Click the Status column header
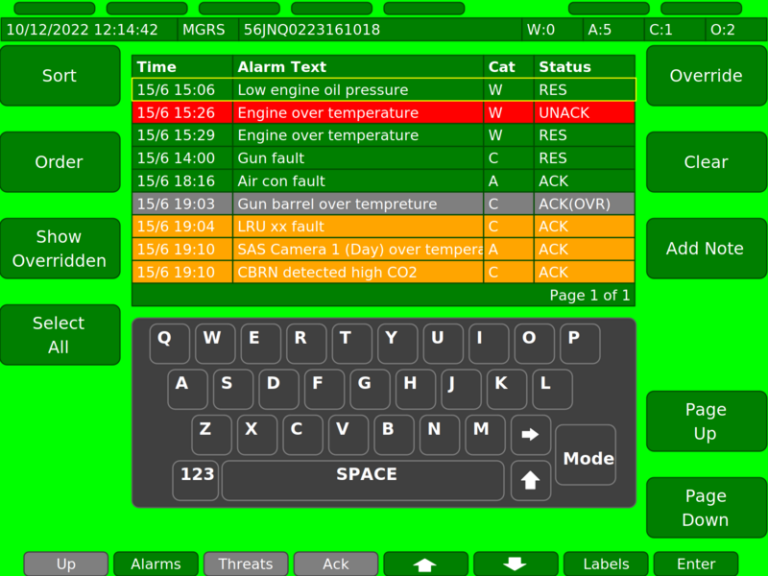Image resolution: width=768 pixels, height=576 pixels. (x=583, y=67)
